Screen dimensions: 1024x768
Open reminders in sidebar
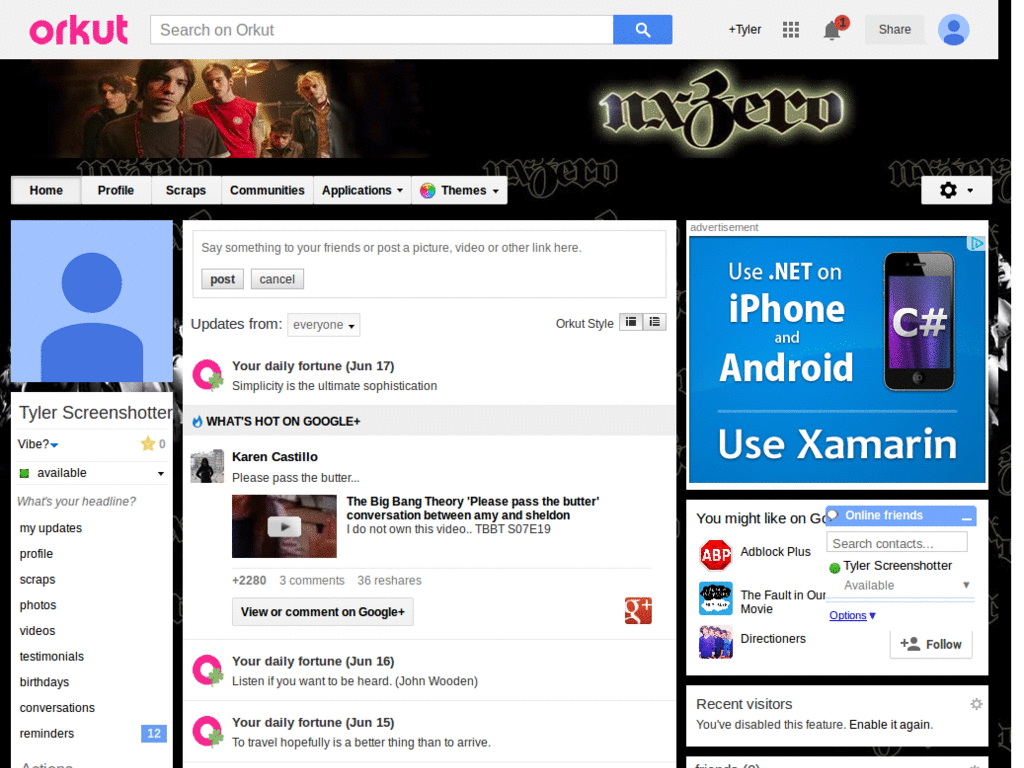point(47,733)
